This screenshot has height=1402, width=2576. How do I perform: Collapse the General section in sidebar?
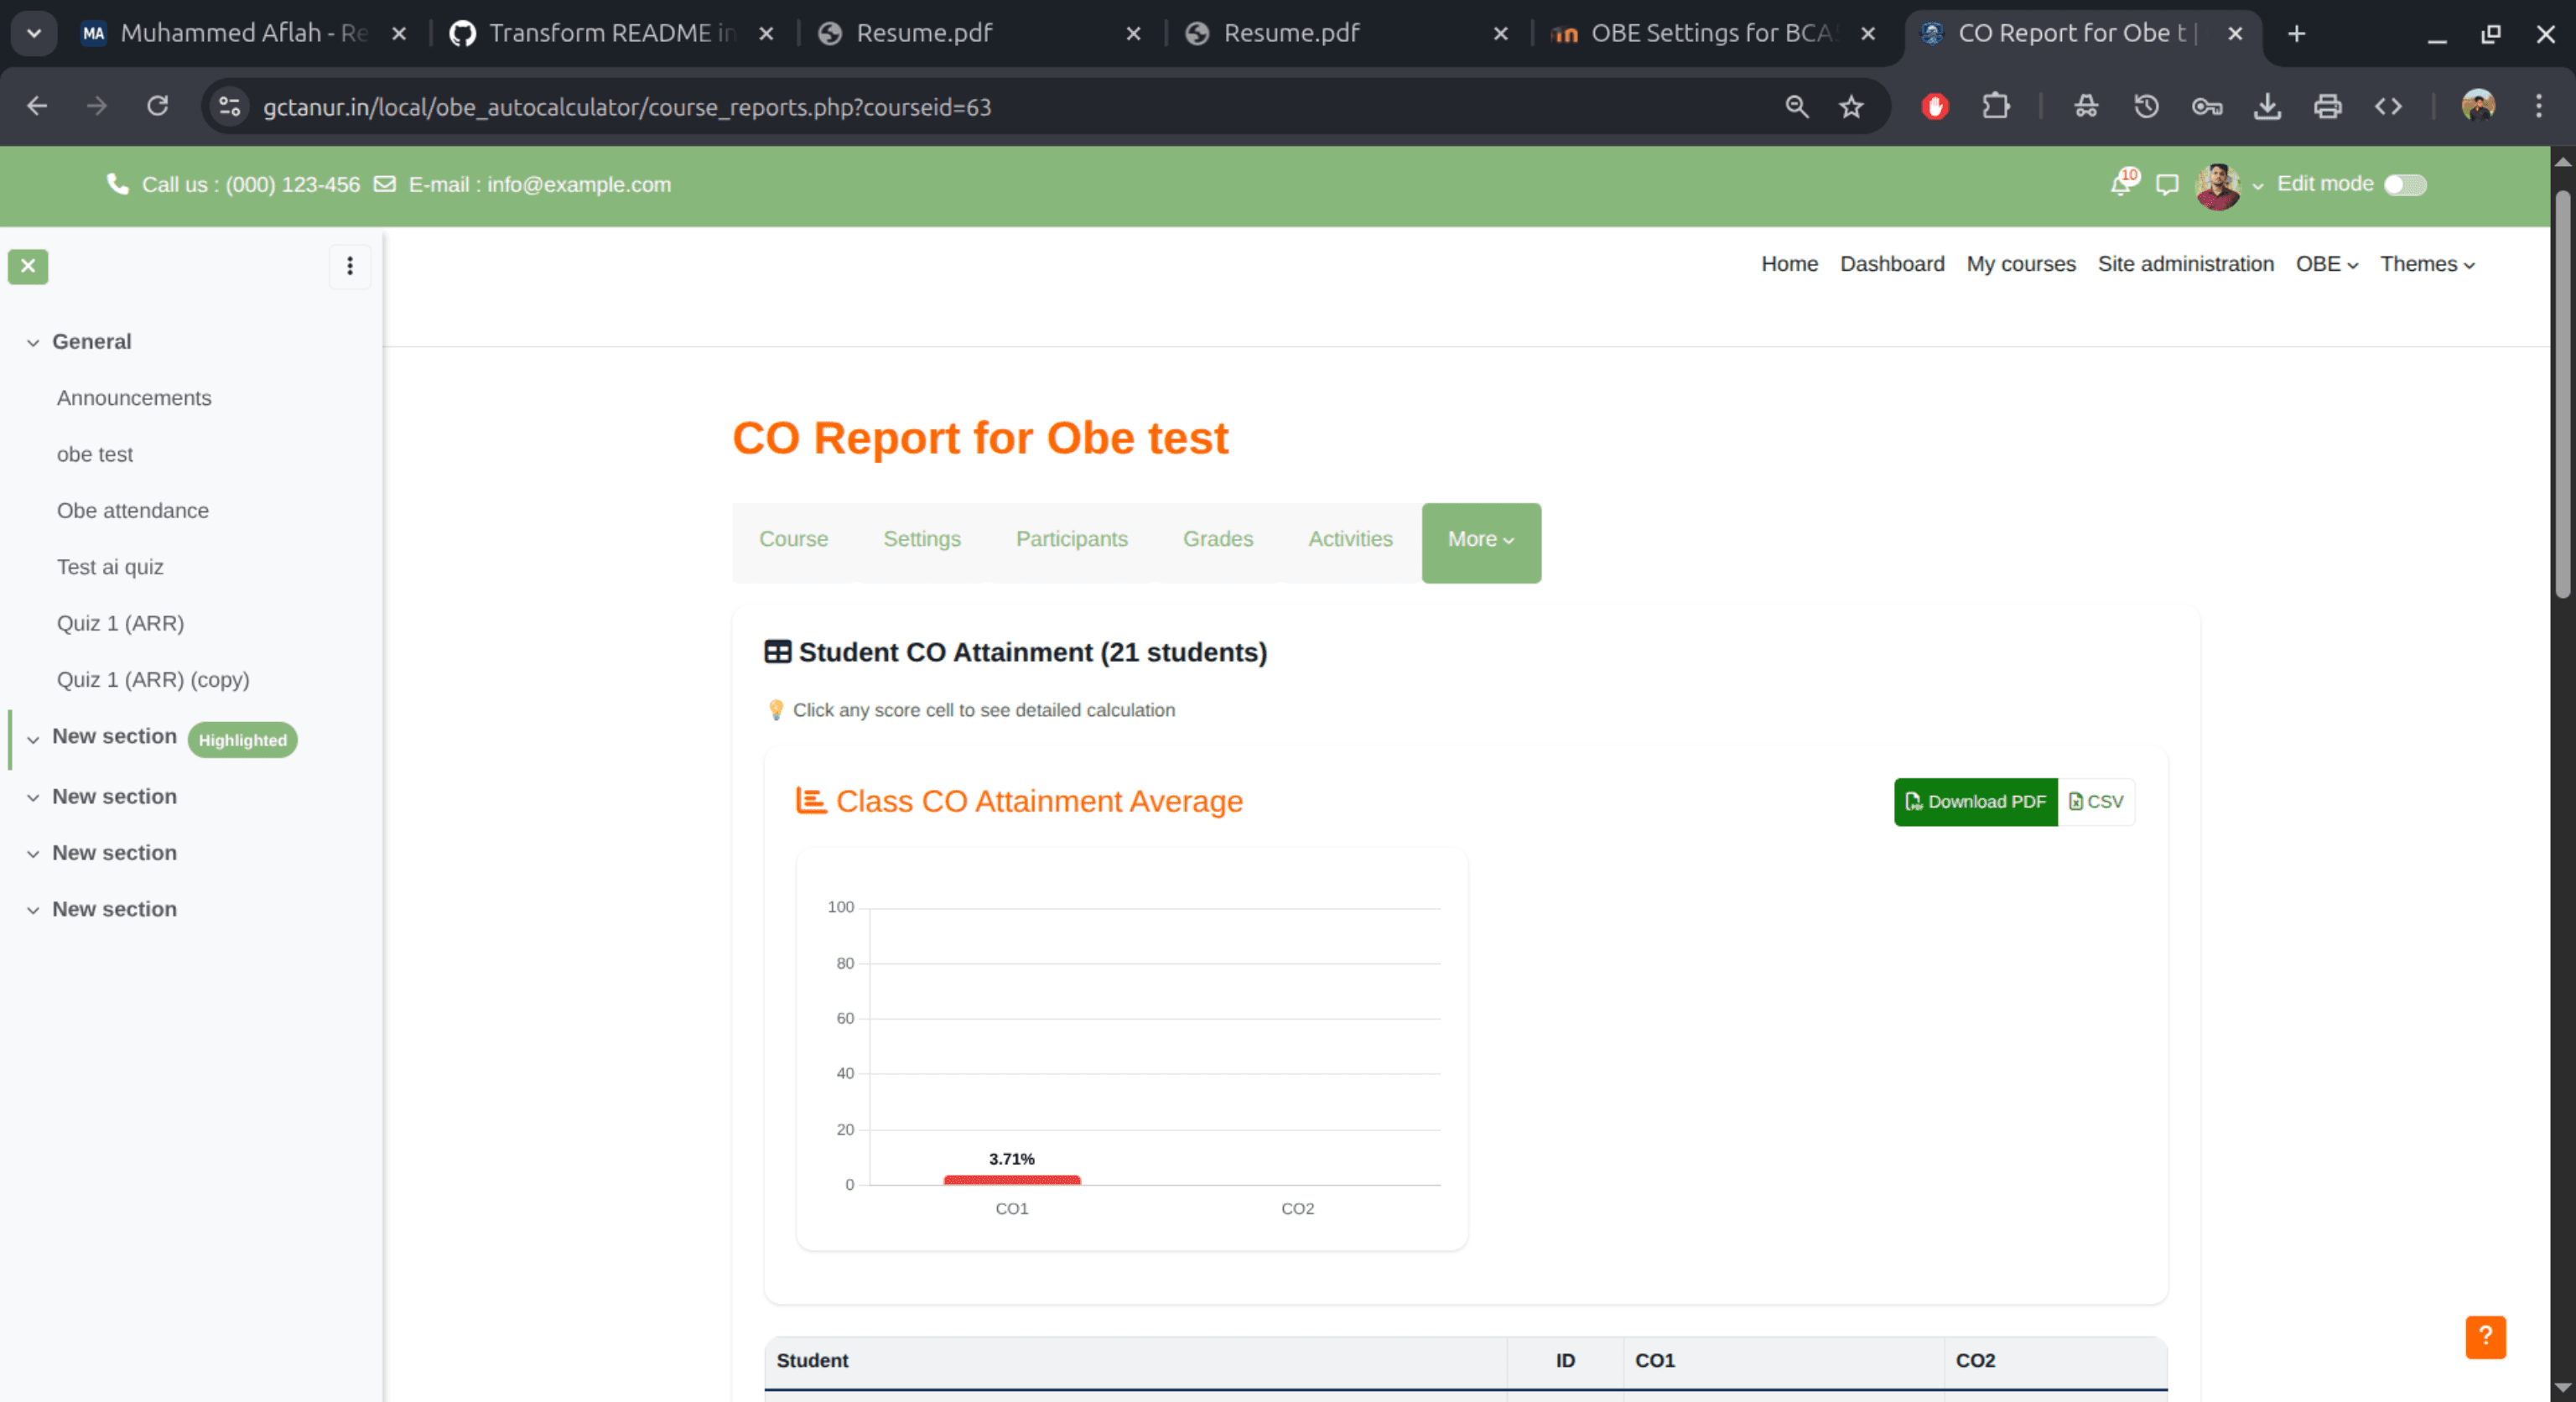(x=33, y=342)
